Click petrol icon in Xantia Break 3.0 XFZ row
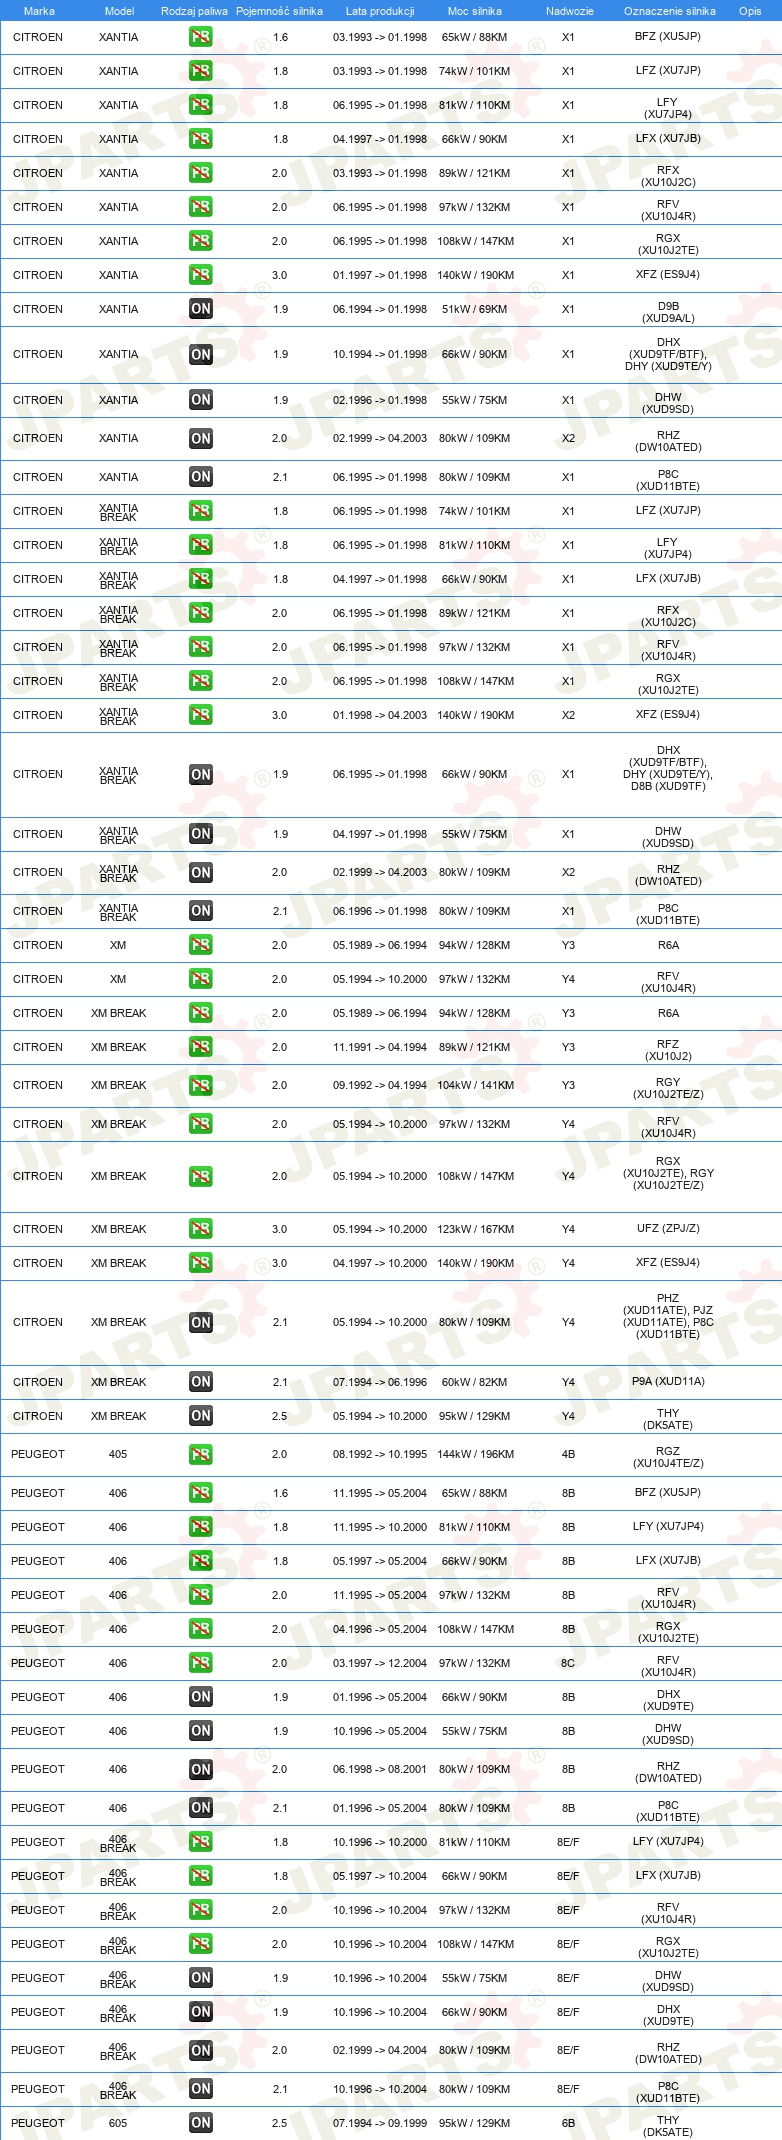782x2140 pixels. 201,715
